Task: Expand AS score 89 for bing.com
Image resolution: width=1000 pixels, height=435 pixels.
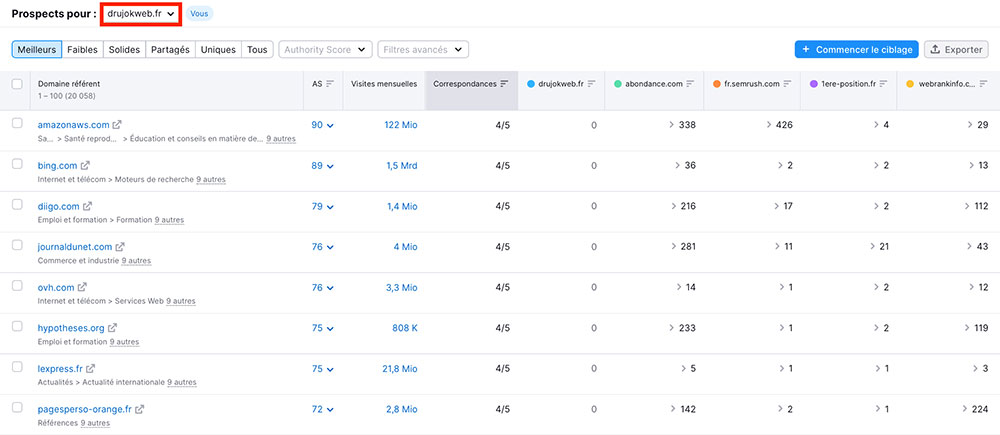Action: (323, 166)
